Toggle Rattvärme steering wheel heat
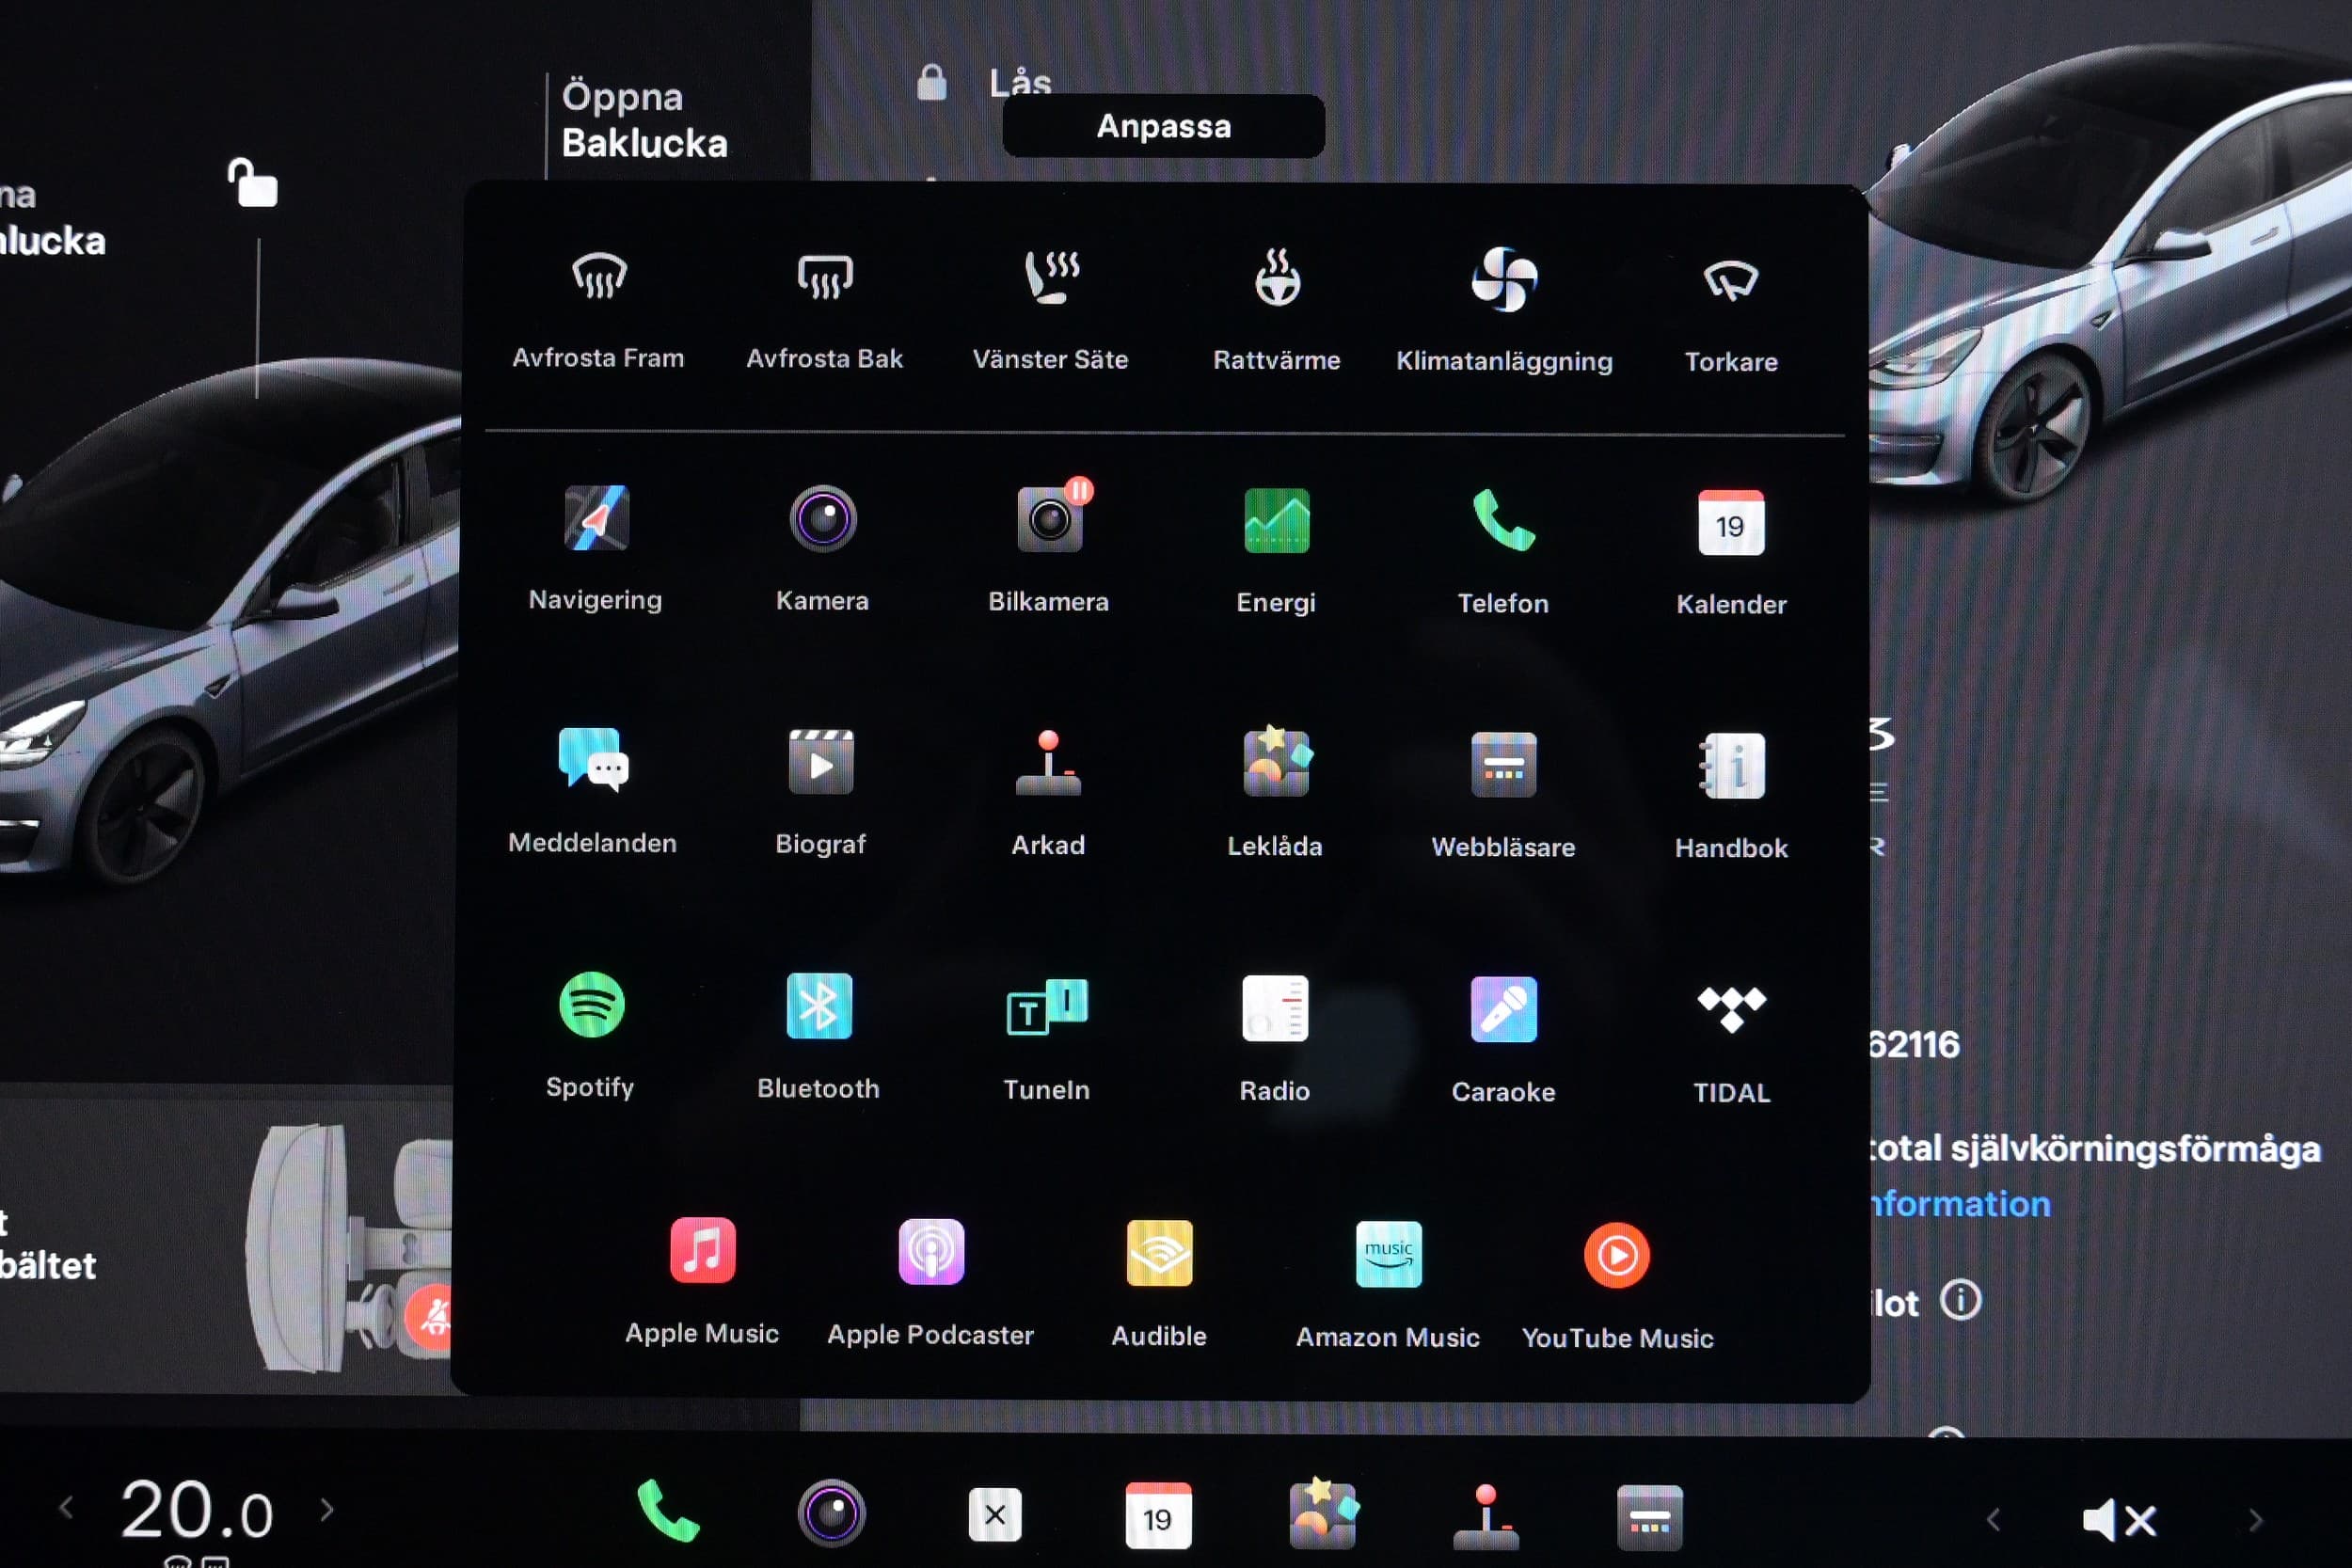2352x1568 pixels. [1277, 311]
